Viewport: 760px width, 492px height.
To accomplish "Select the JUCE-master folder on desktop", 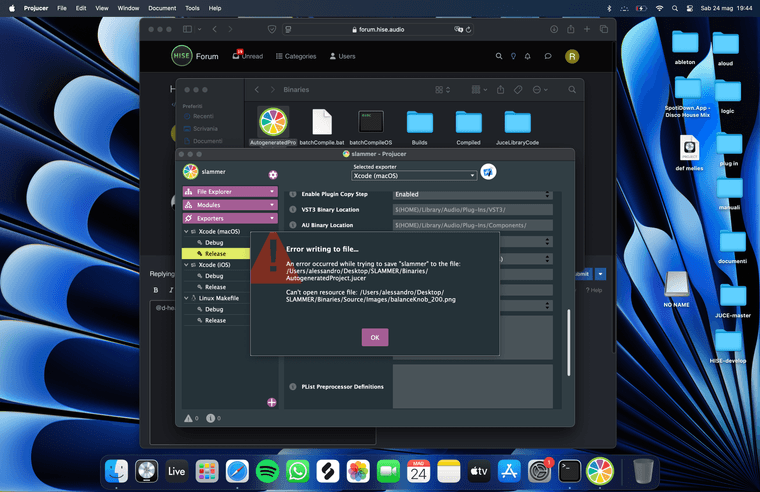I will (732, 301).
